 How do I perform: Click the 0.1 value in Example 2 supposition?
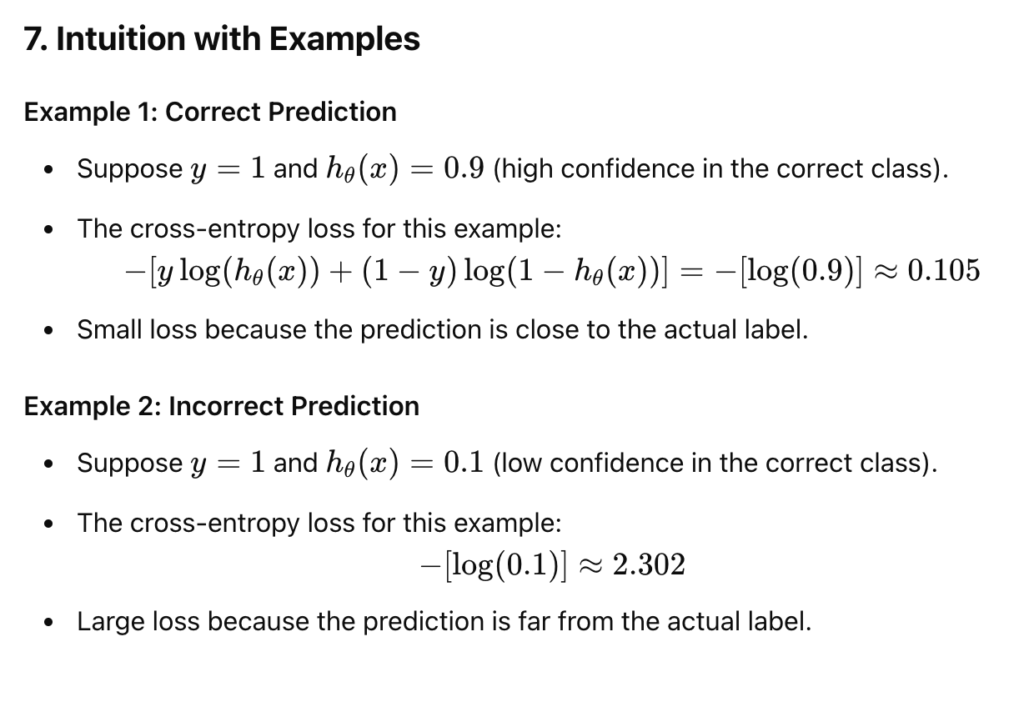[464, 462]
